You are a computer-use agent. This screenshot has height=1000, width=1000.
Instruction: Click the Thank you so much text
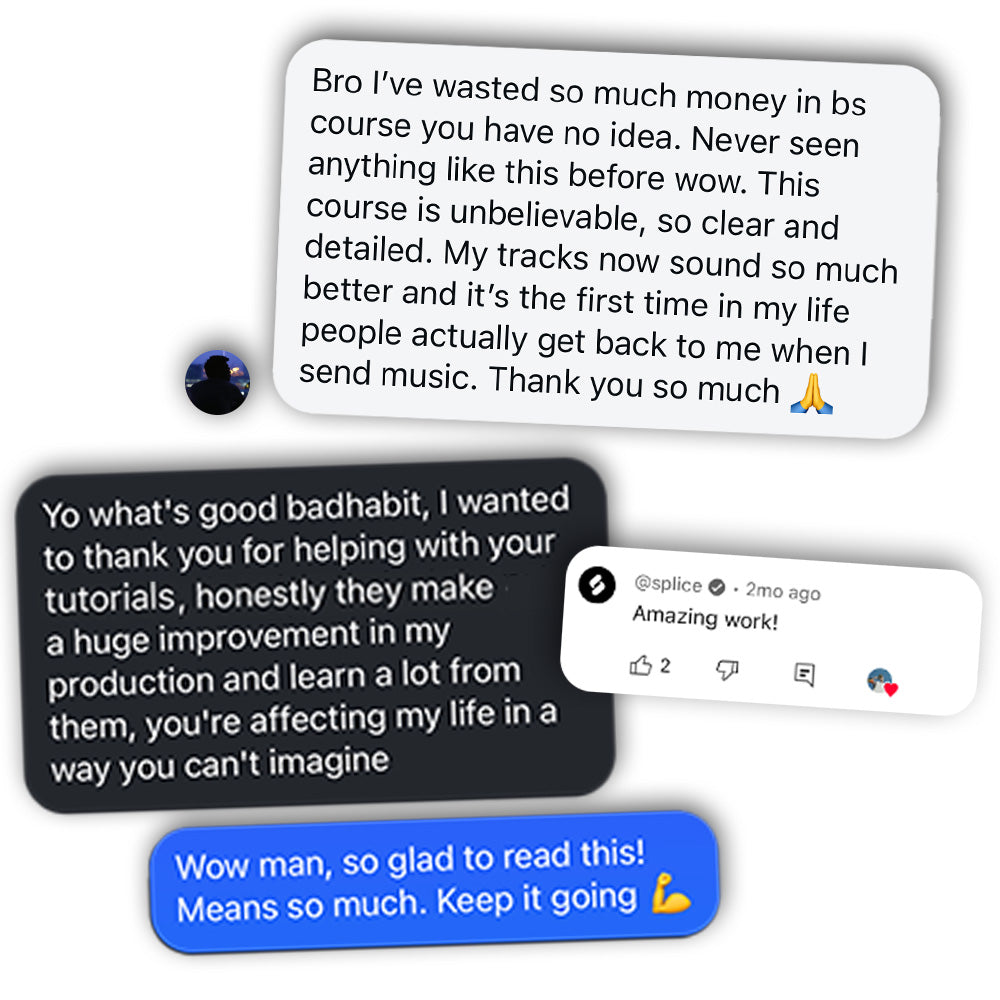pyautogui.click(x=634, y=384)
